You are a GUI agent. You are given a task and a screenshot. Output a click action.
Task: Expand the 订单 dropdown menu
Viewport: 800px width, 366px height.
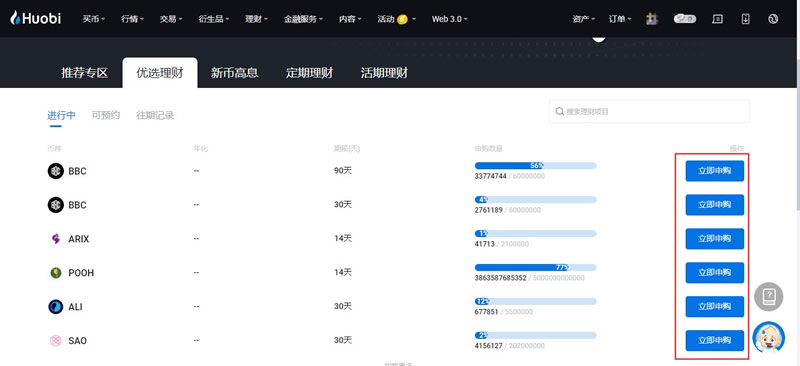[620, 19]
